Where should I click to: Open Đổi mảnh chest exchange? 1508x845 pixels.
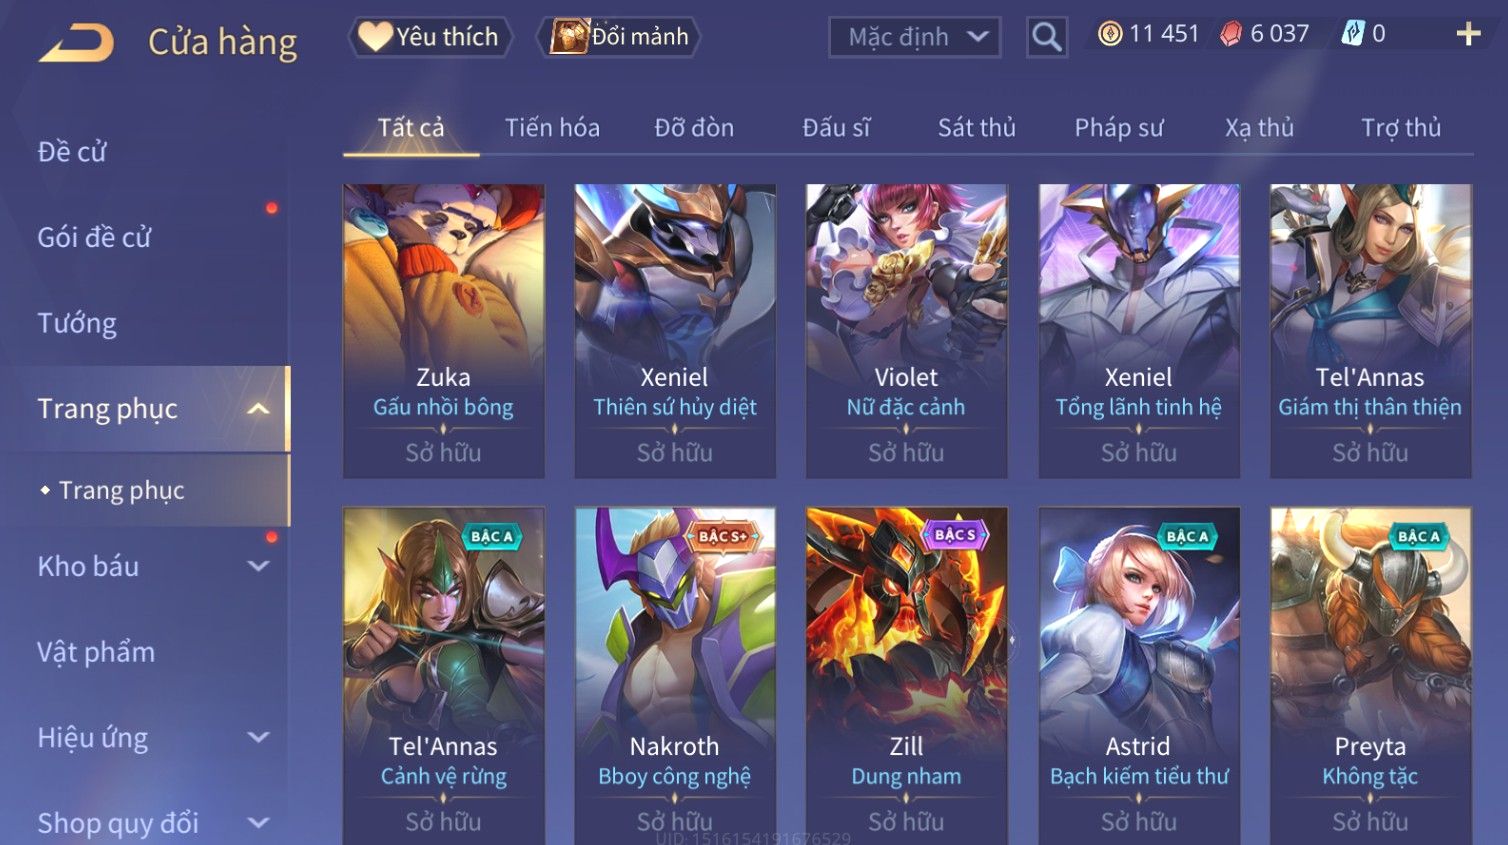(619, 37)
